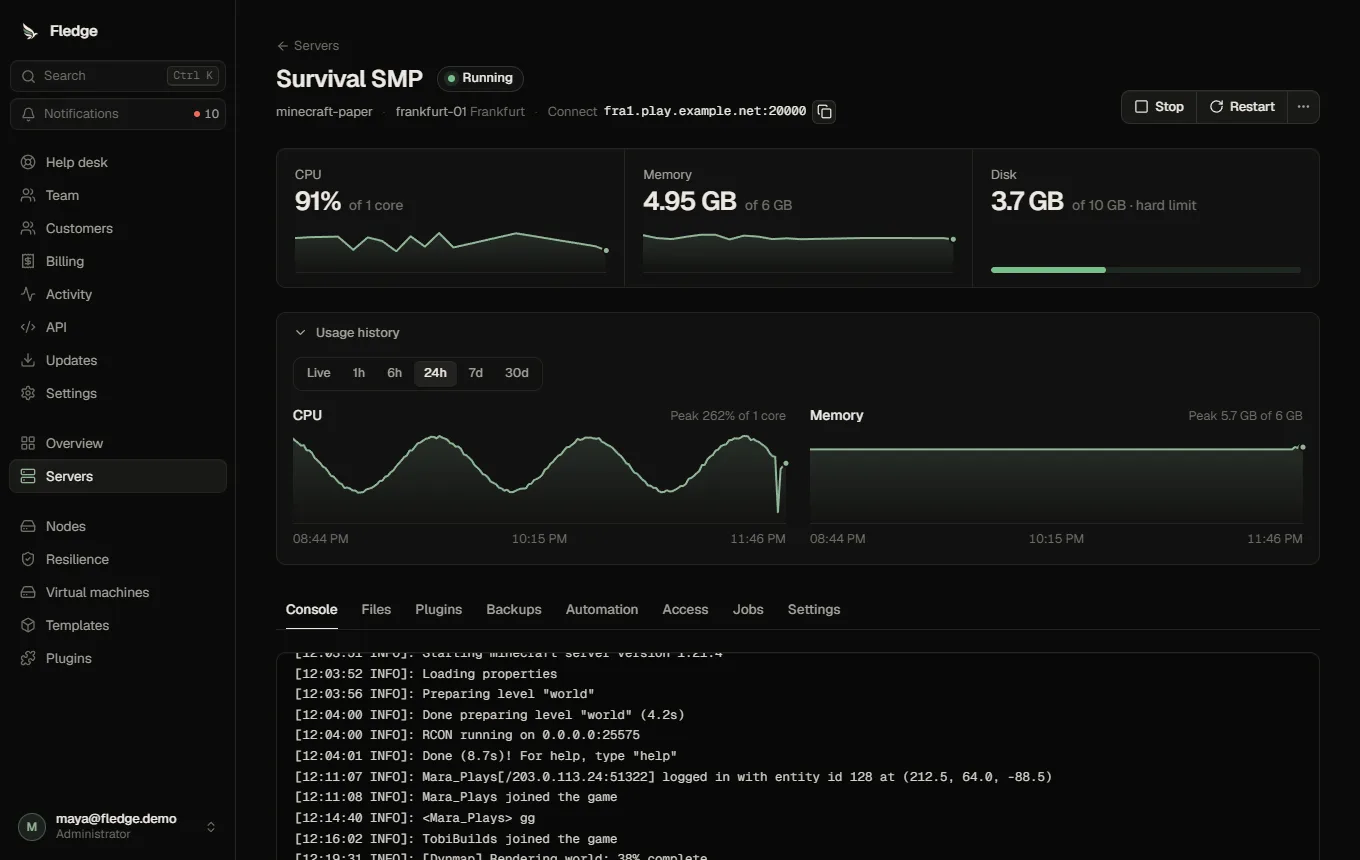This screenshot has height=860, width=1360.
Task: Click the Overview icon in sidebar
Action: coord(28,443)
